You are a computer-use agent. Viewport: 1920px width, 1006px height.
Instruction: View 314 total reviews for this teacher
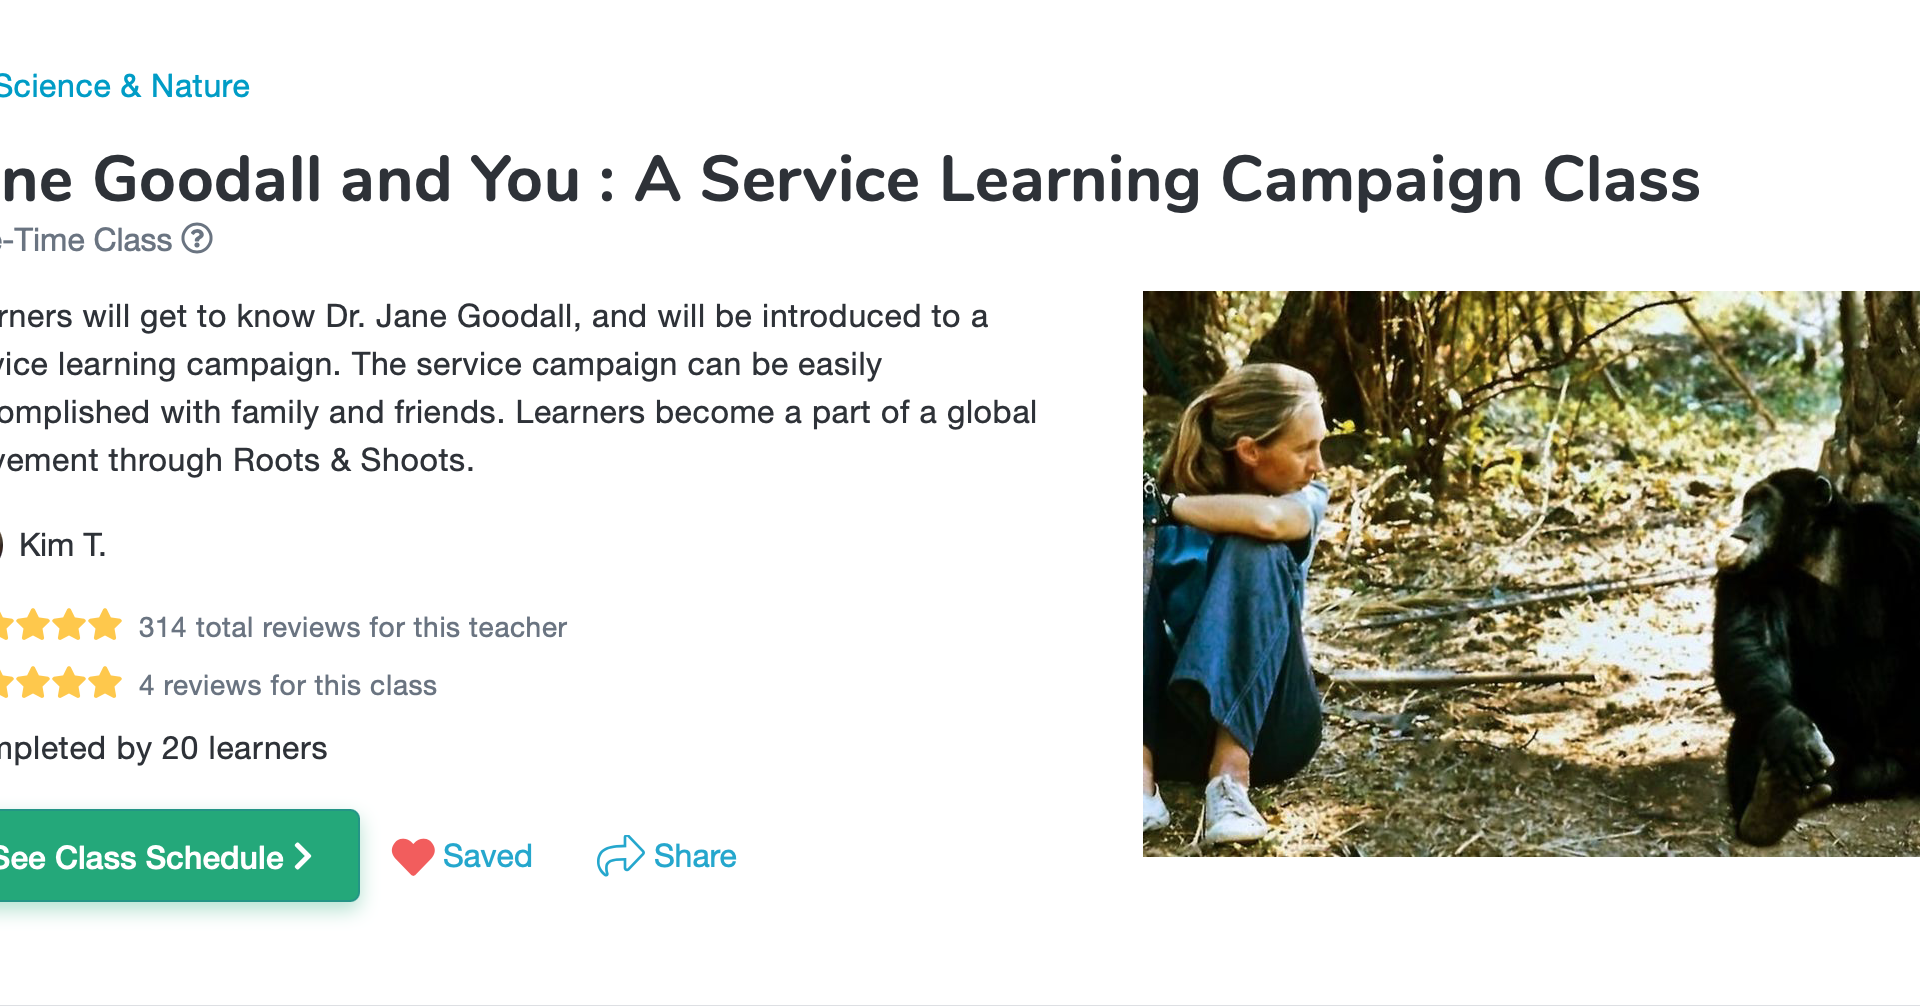(352, 627)
